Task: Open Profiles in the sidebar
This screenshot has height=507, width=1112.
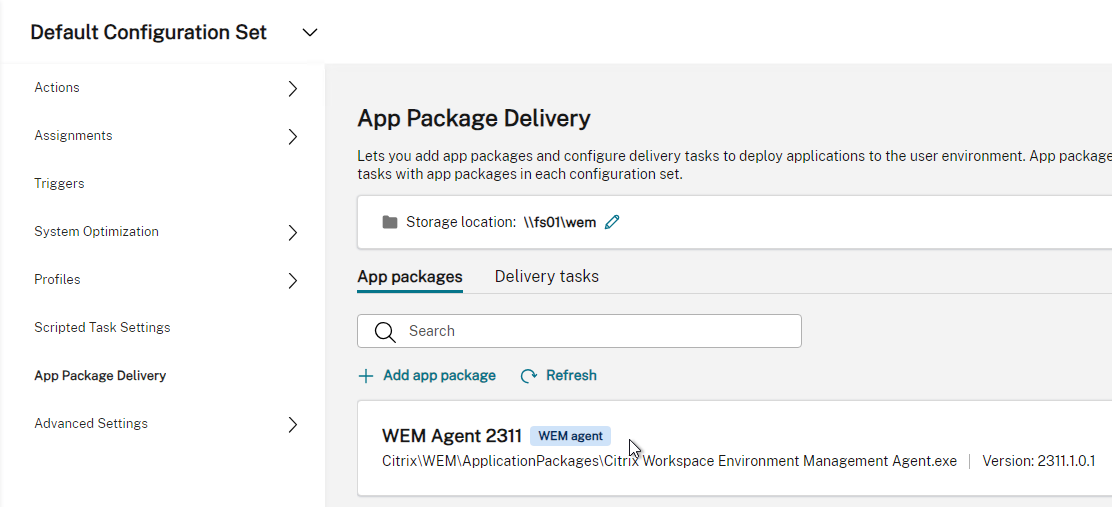Action: point(57,279)
